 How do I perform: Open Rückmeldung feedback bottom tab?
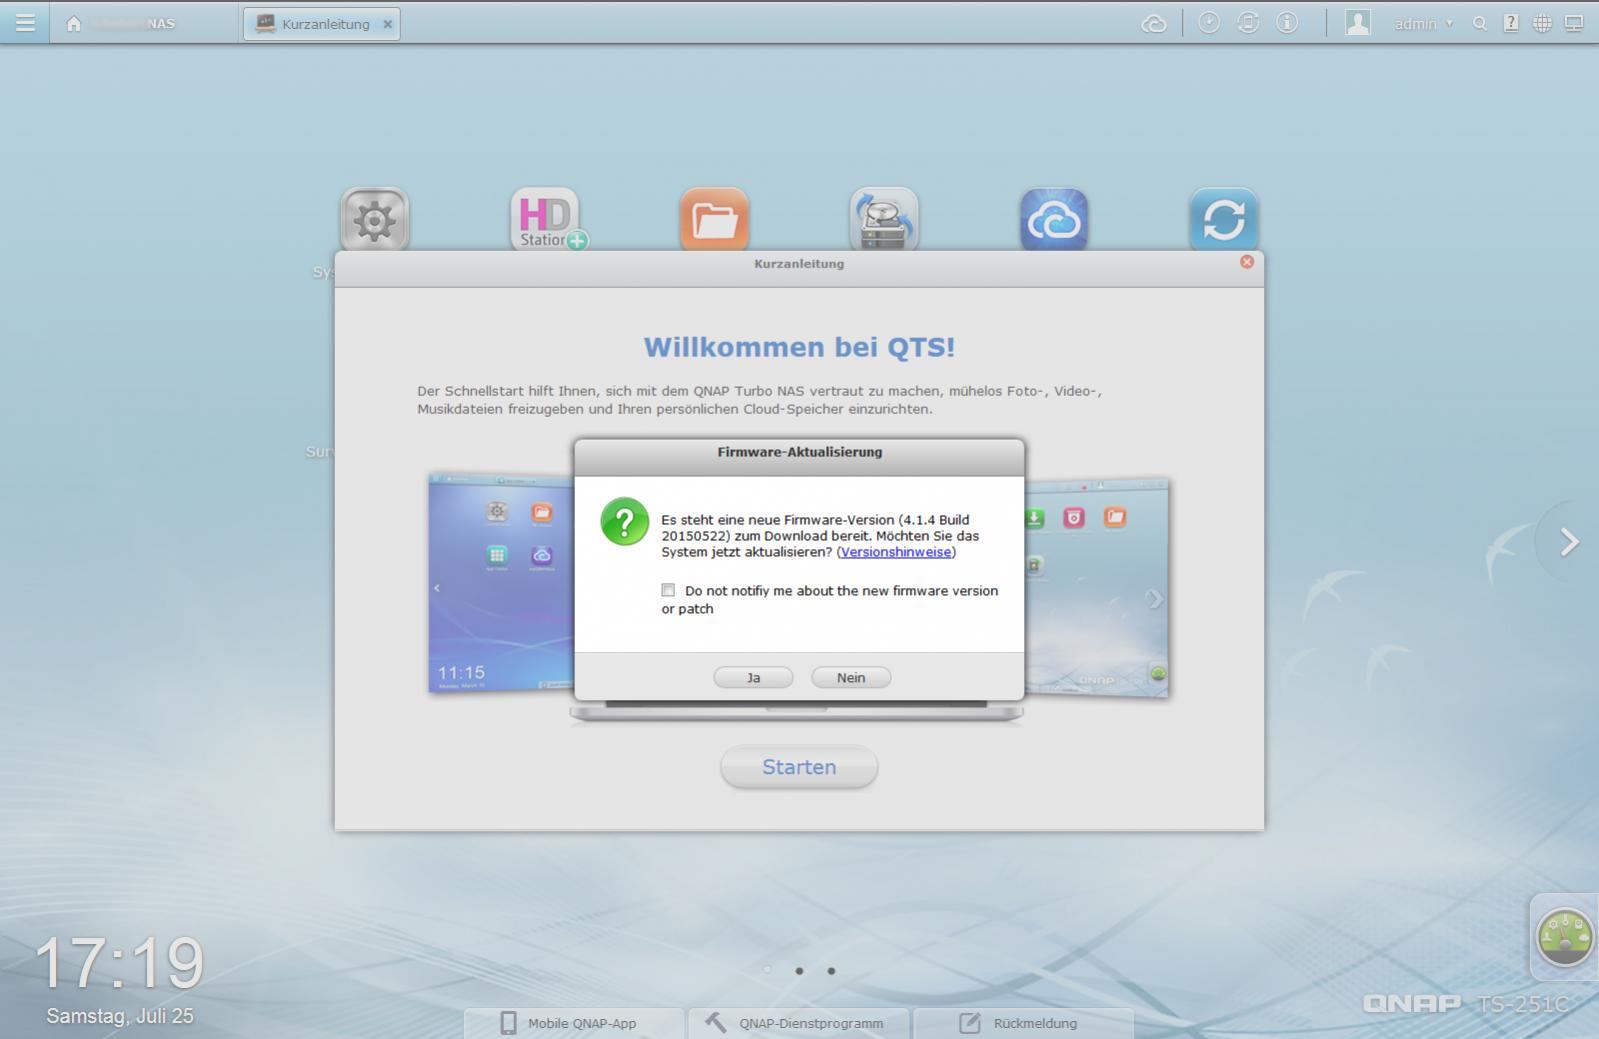(1024, 1023)
